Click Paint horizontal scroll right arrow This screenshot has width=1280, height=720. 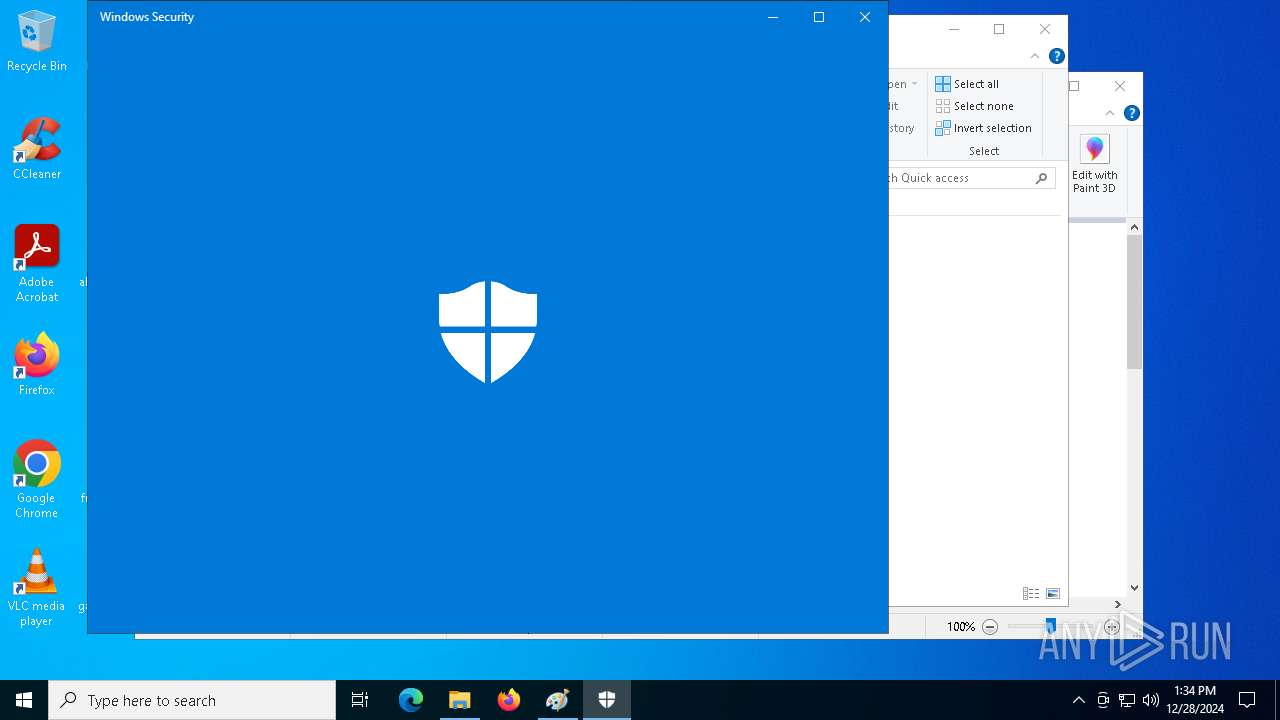click(x=1118, y=604)
